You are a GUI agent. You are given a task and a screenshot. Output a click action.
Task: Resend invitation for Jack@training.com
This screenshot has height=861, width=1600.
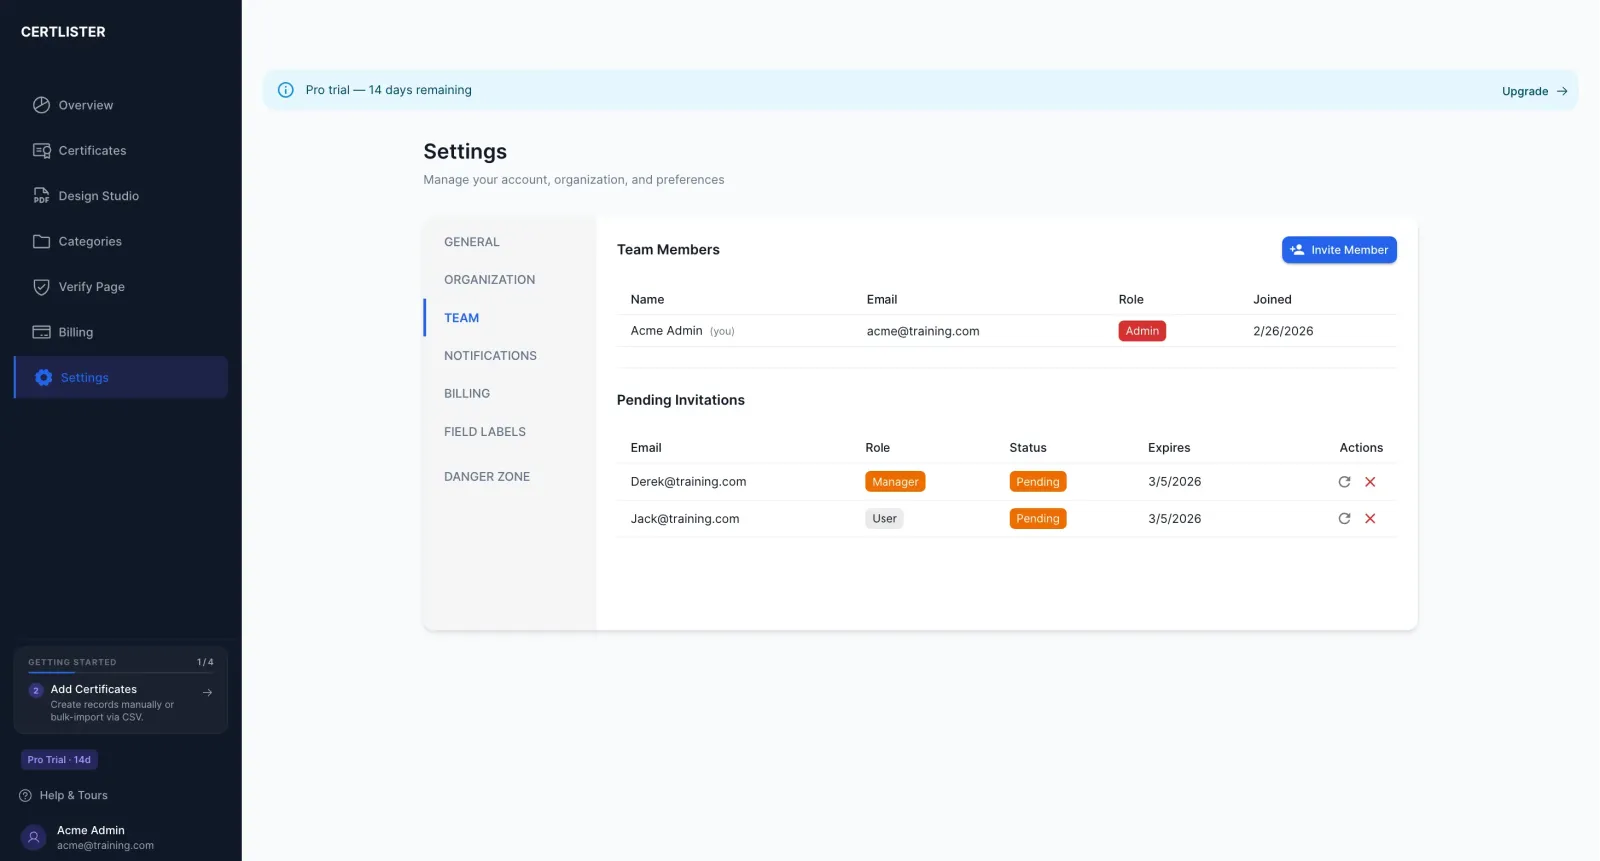coord(1344,519)
